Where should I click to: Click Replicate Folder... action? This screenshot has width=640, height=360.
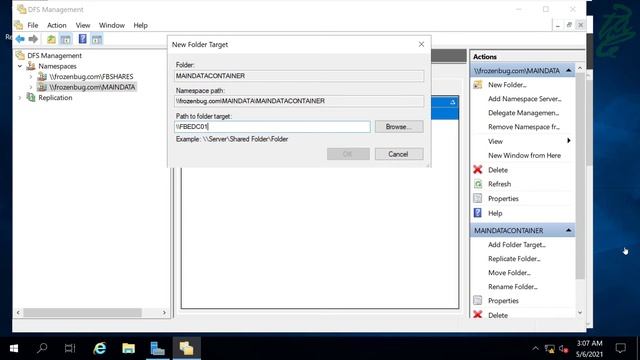coord(514,259)
